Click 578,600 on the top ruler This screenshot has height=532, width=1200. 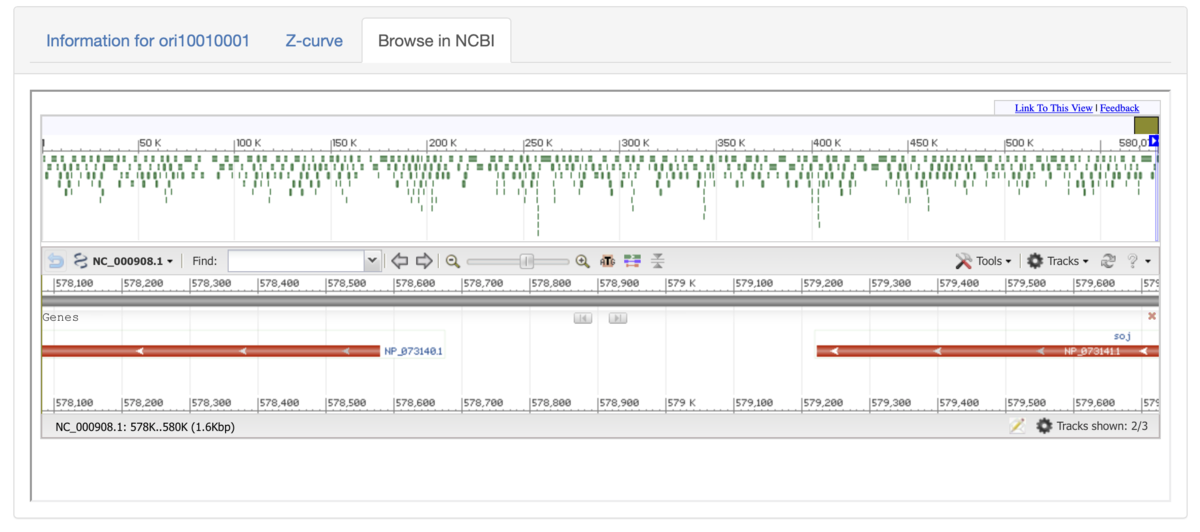(x=415, y=284)
